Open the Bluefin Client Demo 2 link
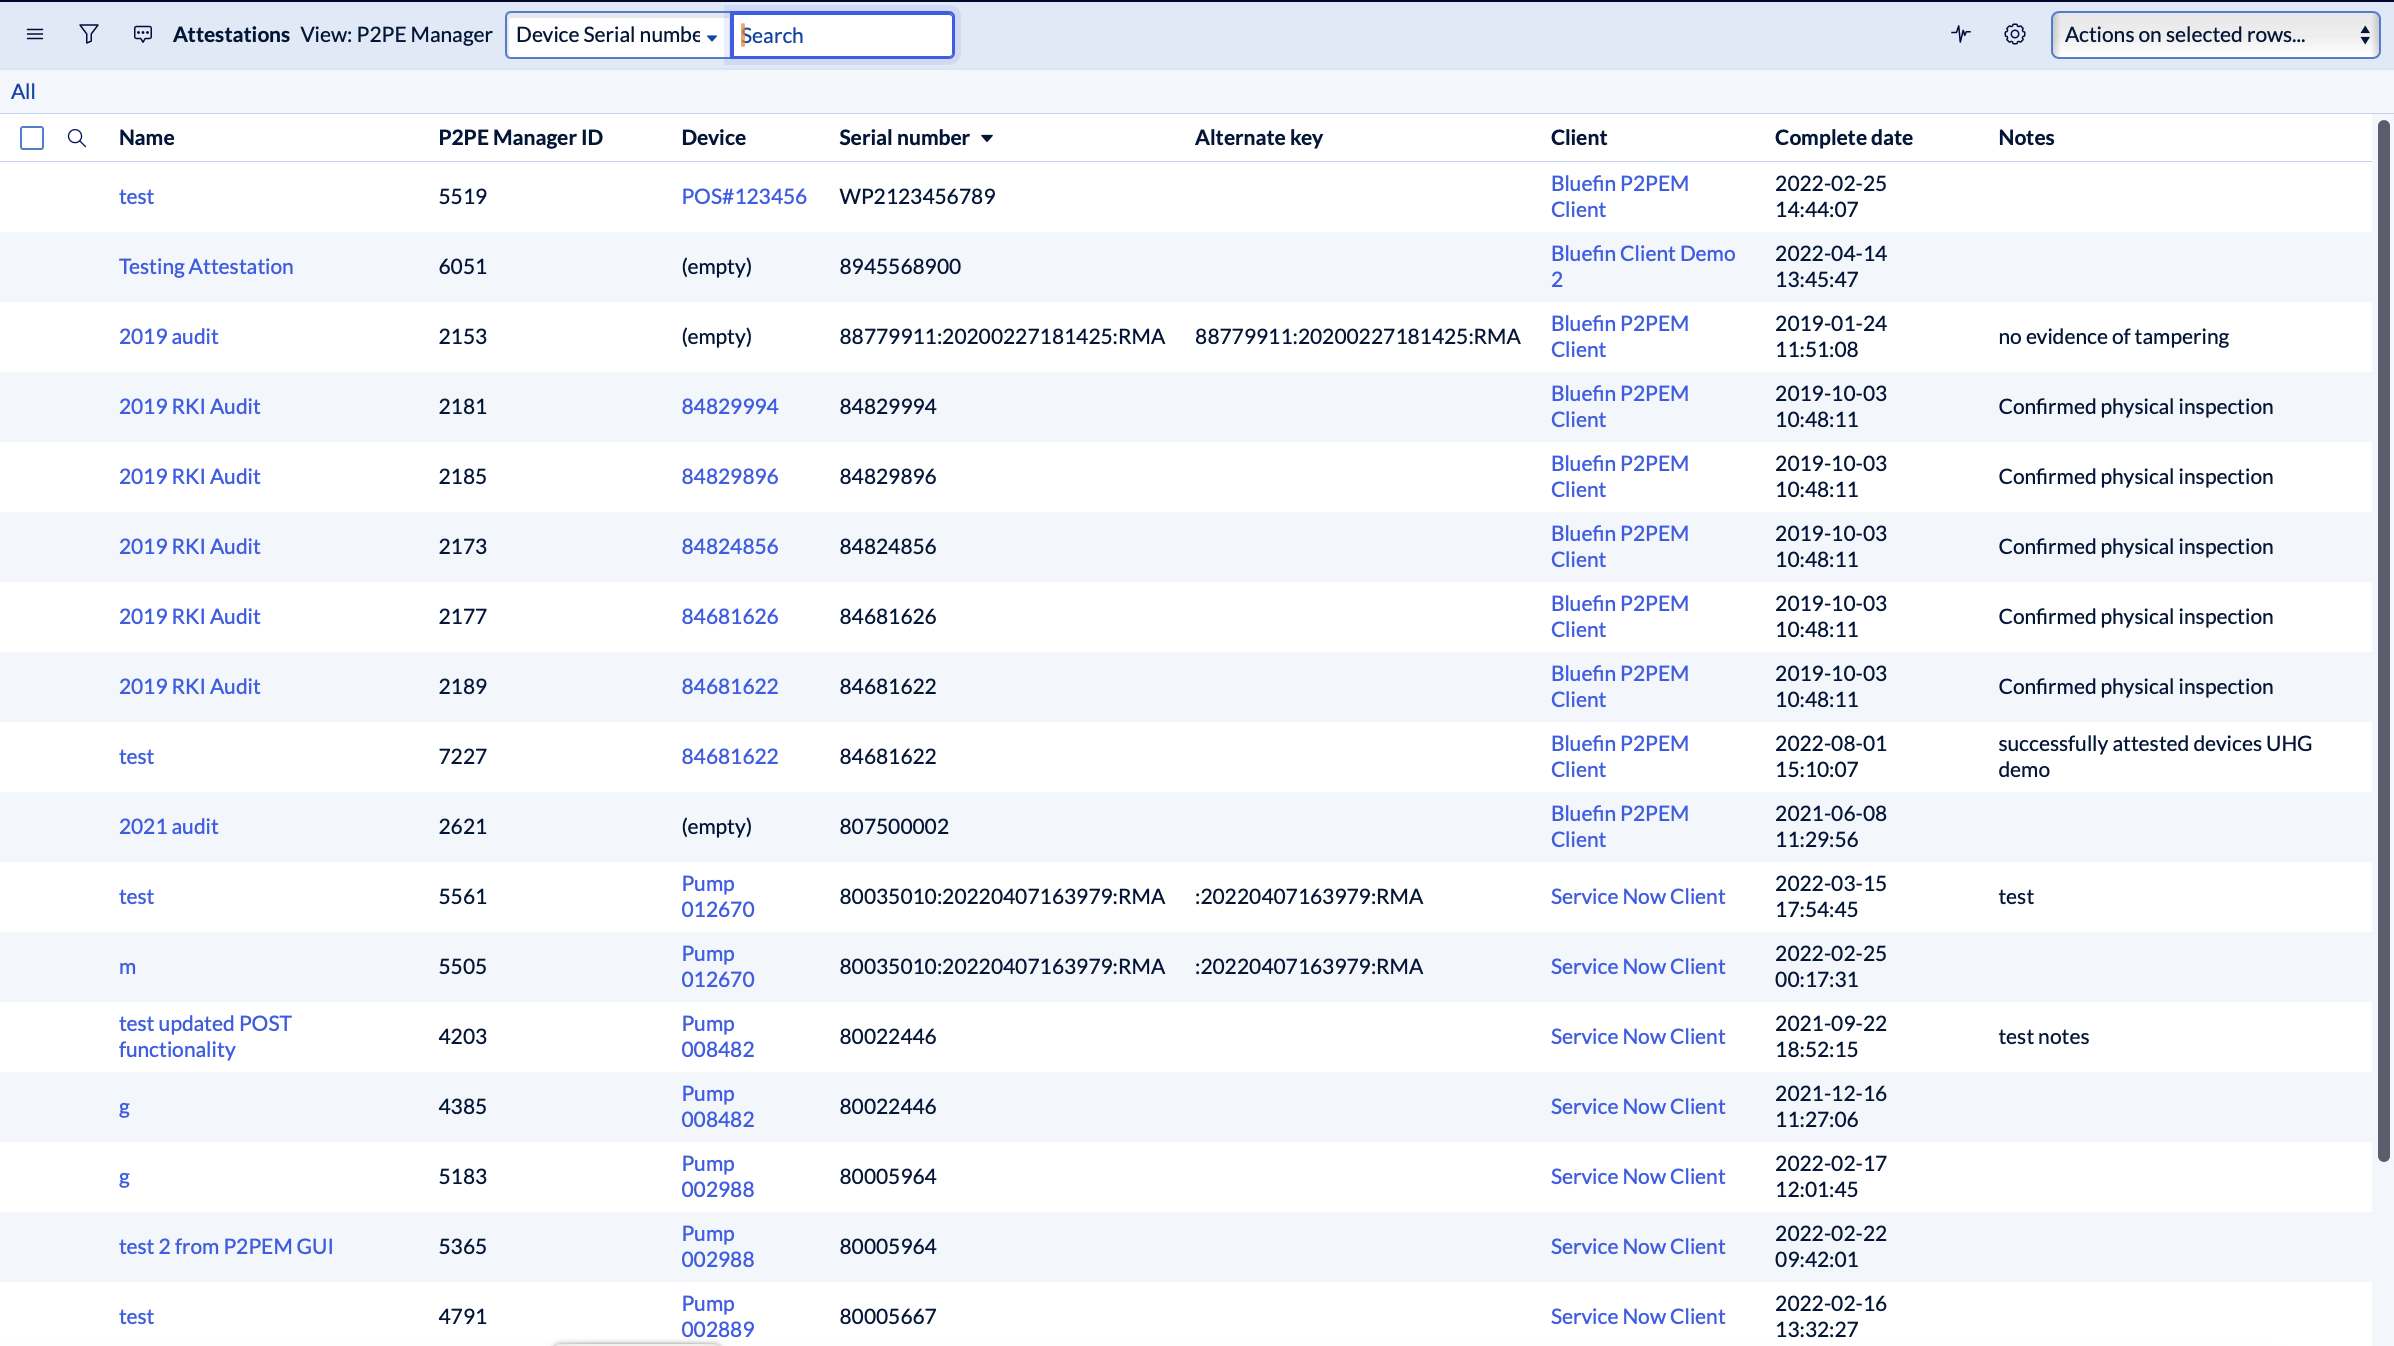Viewport: 2394px width, 1346px height. [x=1643, y=266]
